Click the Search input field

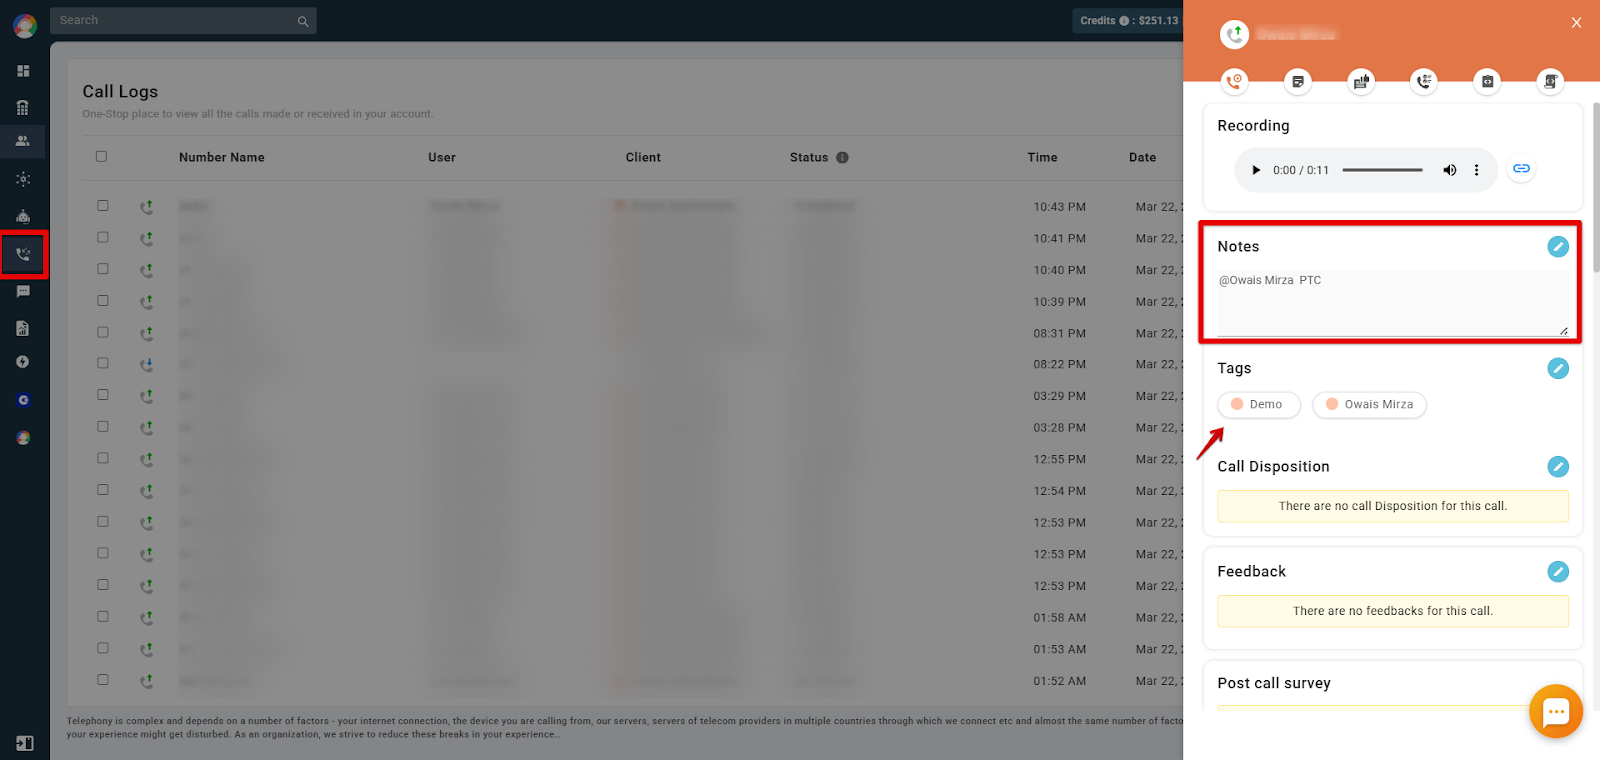[x=183, y=21]
